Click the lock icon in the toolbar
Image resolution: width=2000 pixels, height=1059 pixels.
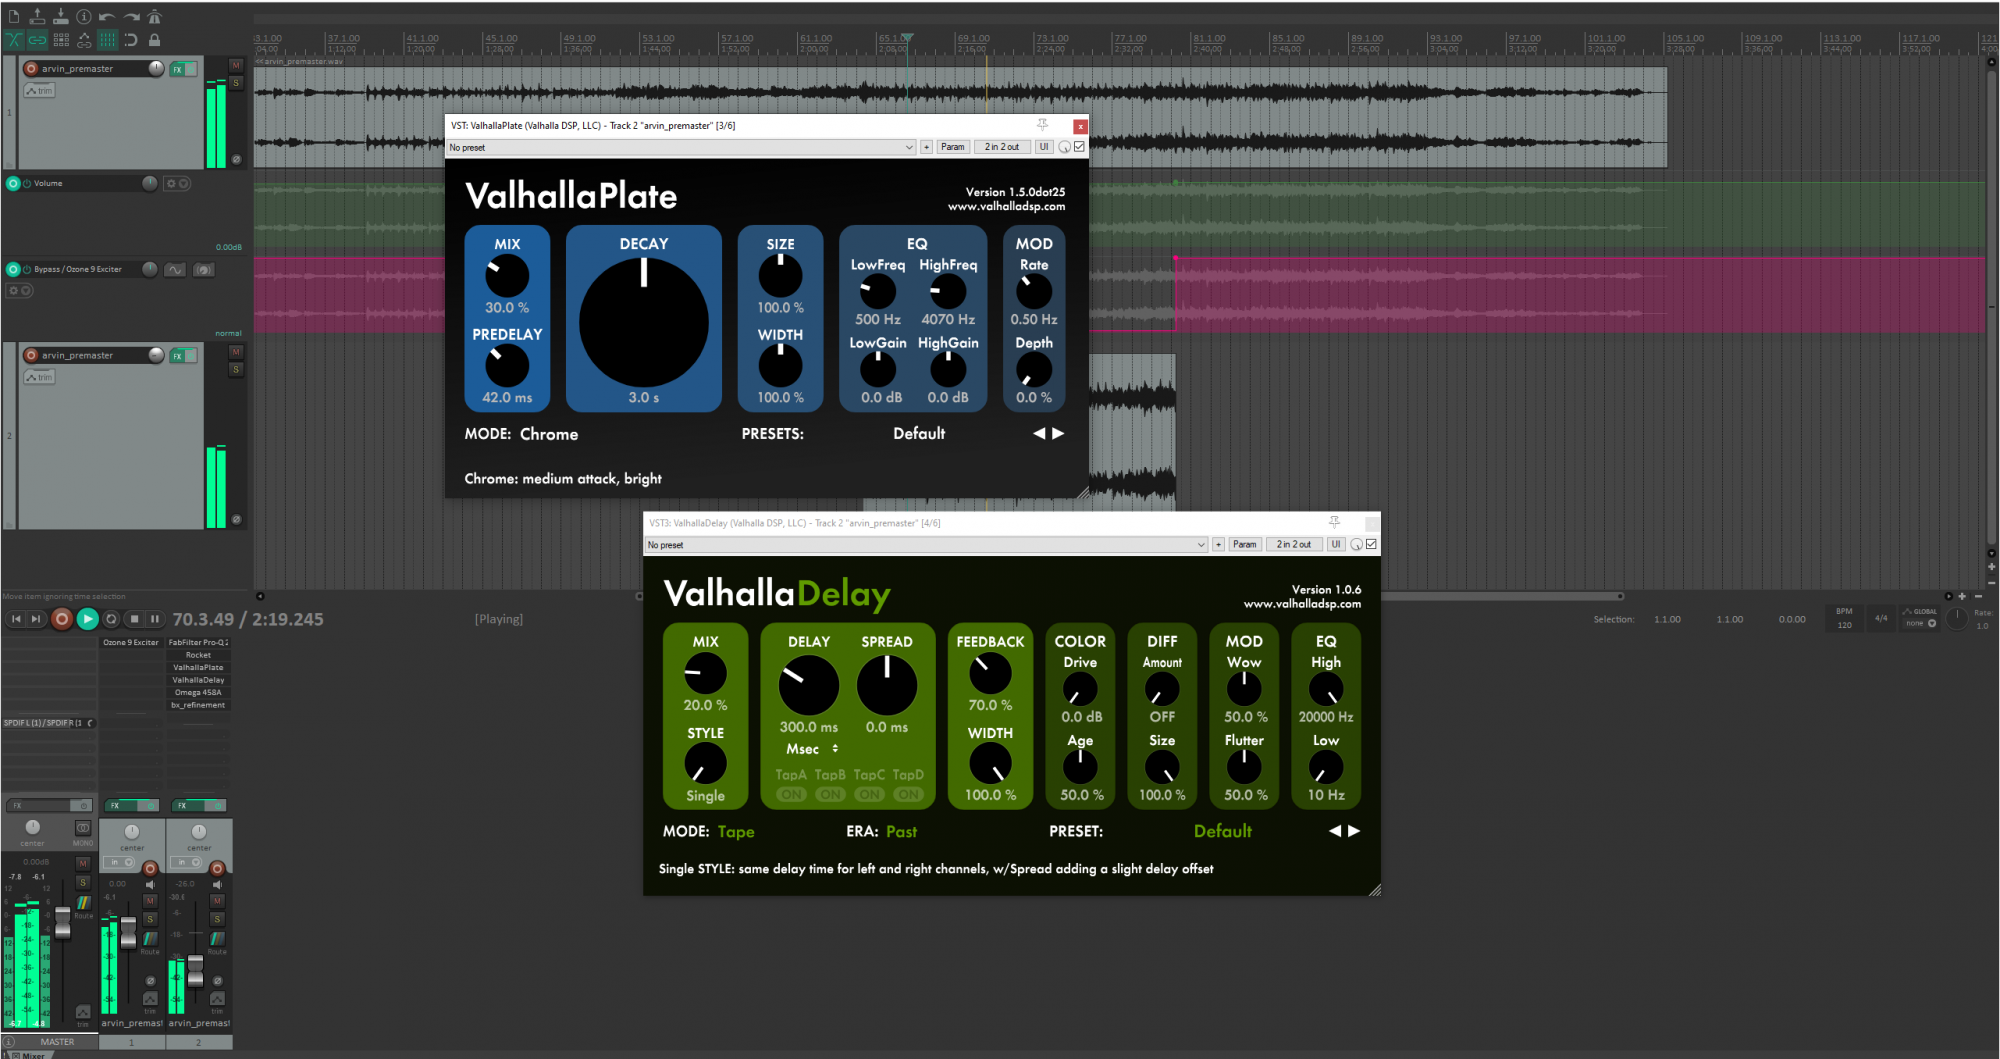(x=154, y=40)
